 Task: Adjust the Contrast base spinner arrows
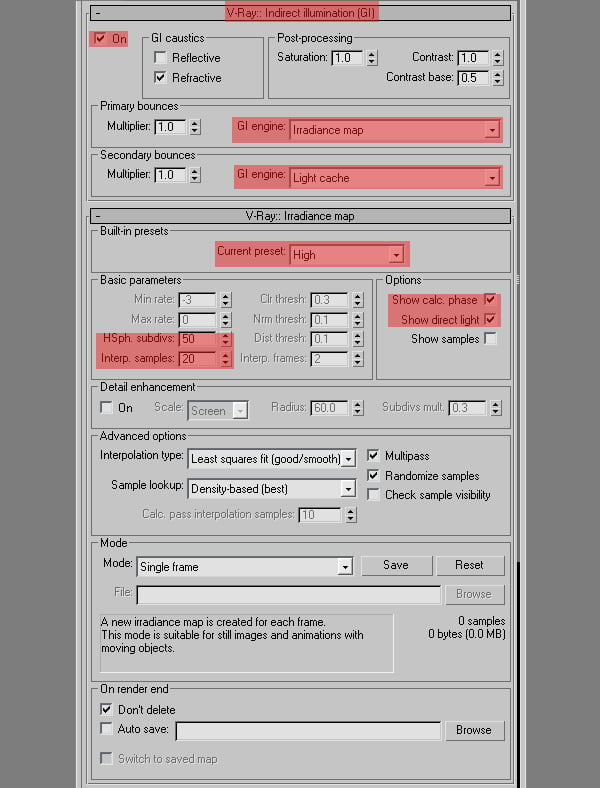click(x=497, y=78)
